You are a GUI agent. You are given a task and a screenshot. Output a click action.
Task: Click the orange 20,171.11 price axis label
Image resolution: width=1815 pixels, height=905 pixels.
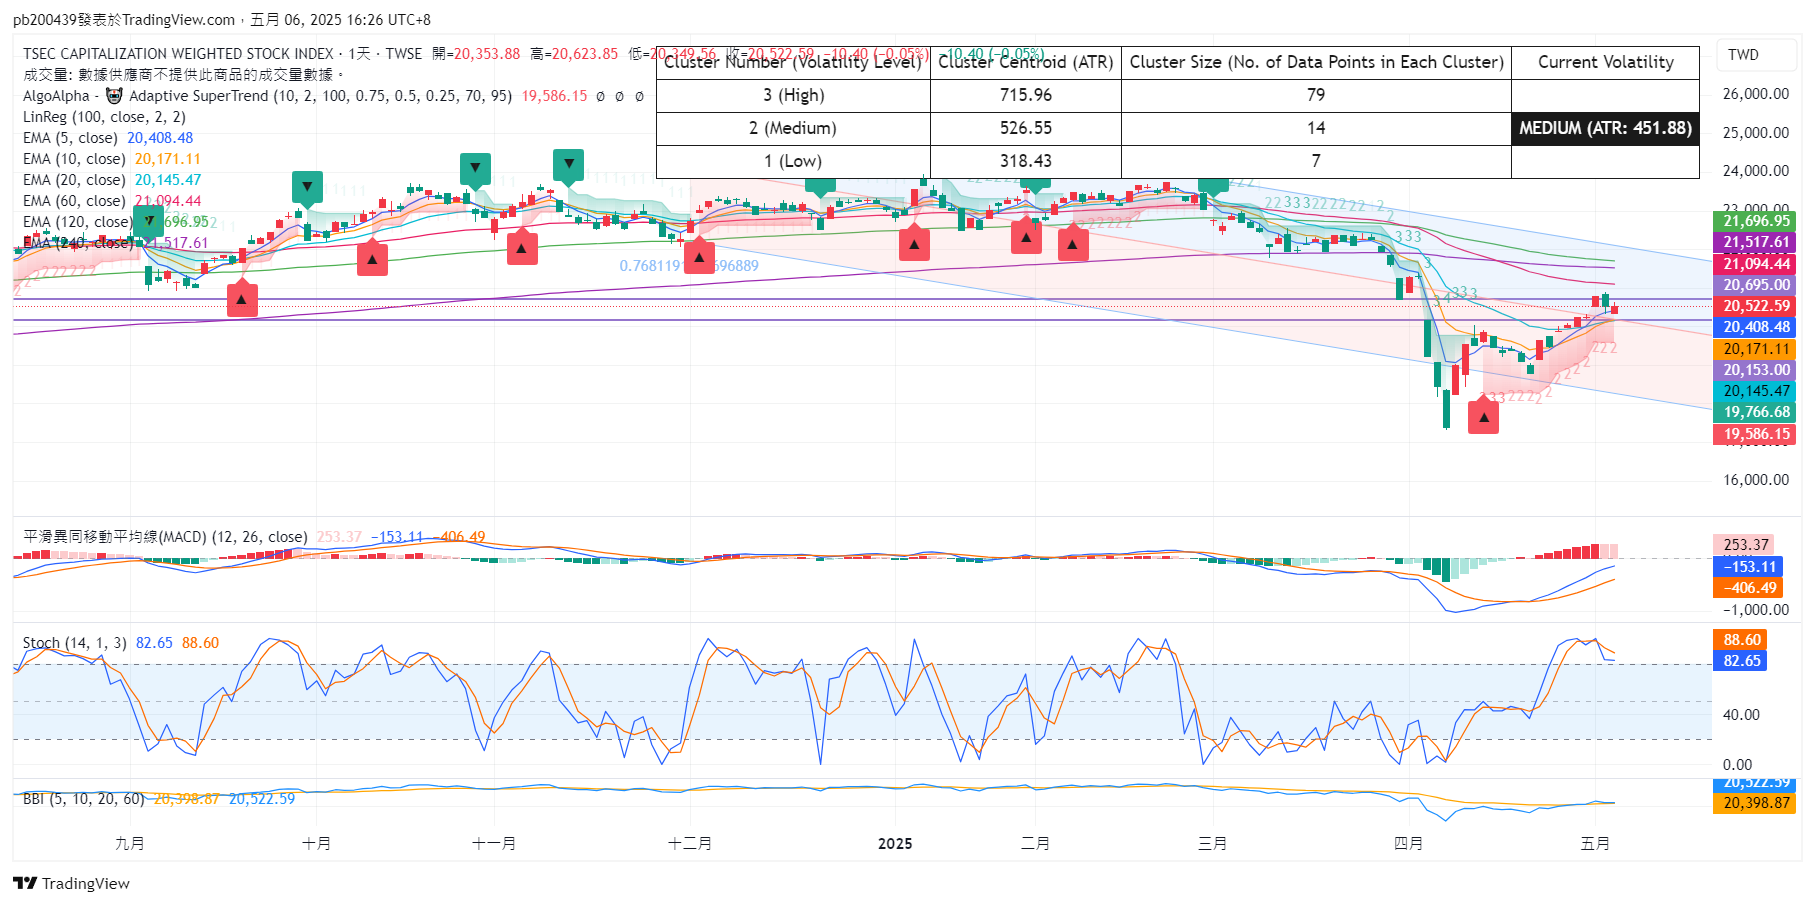[1756, 349]
